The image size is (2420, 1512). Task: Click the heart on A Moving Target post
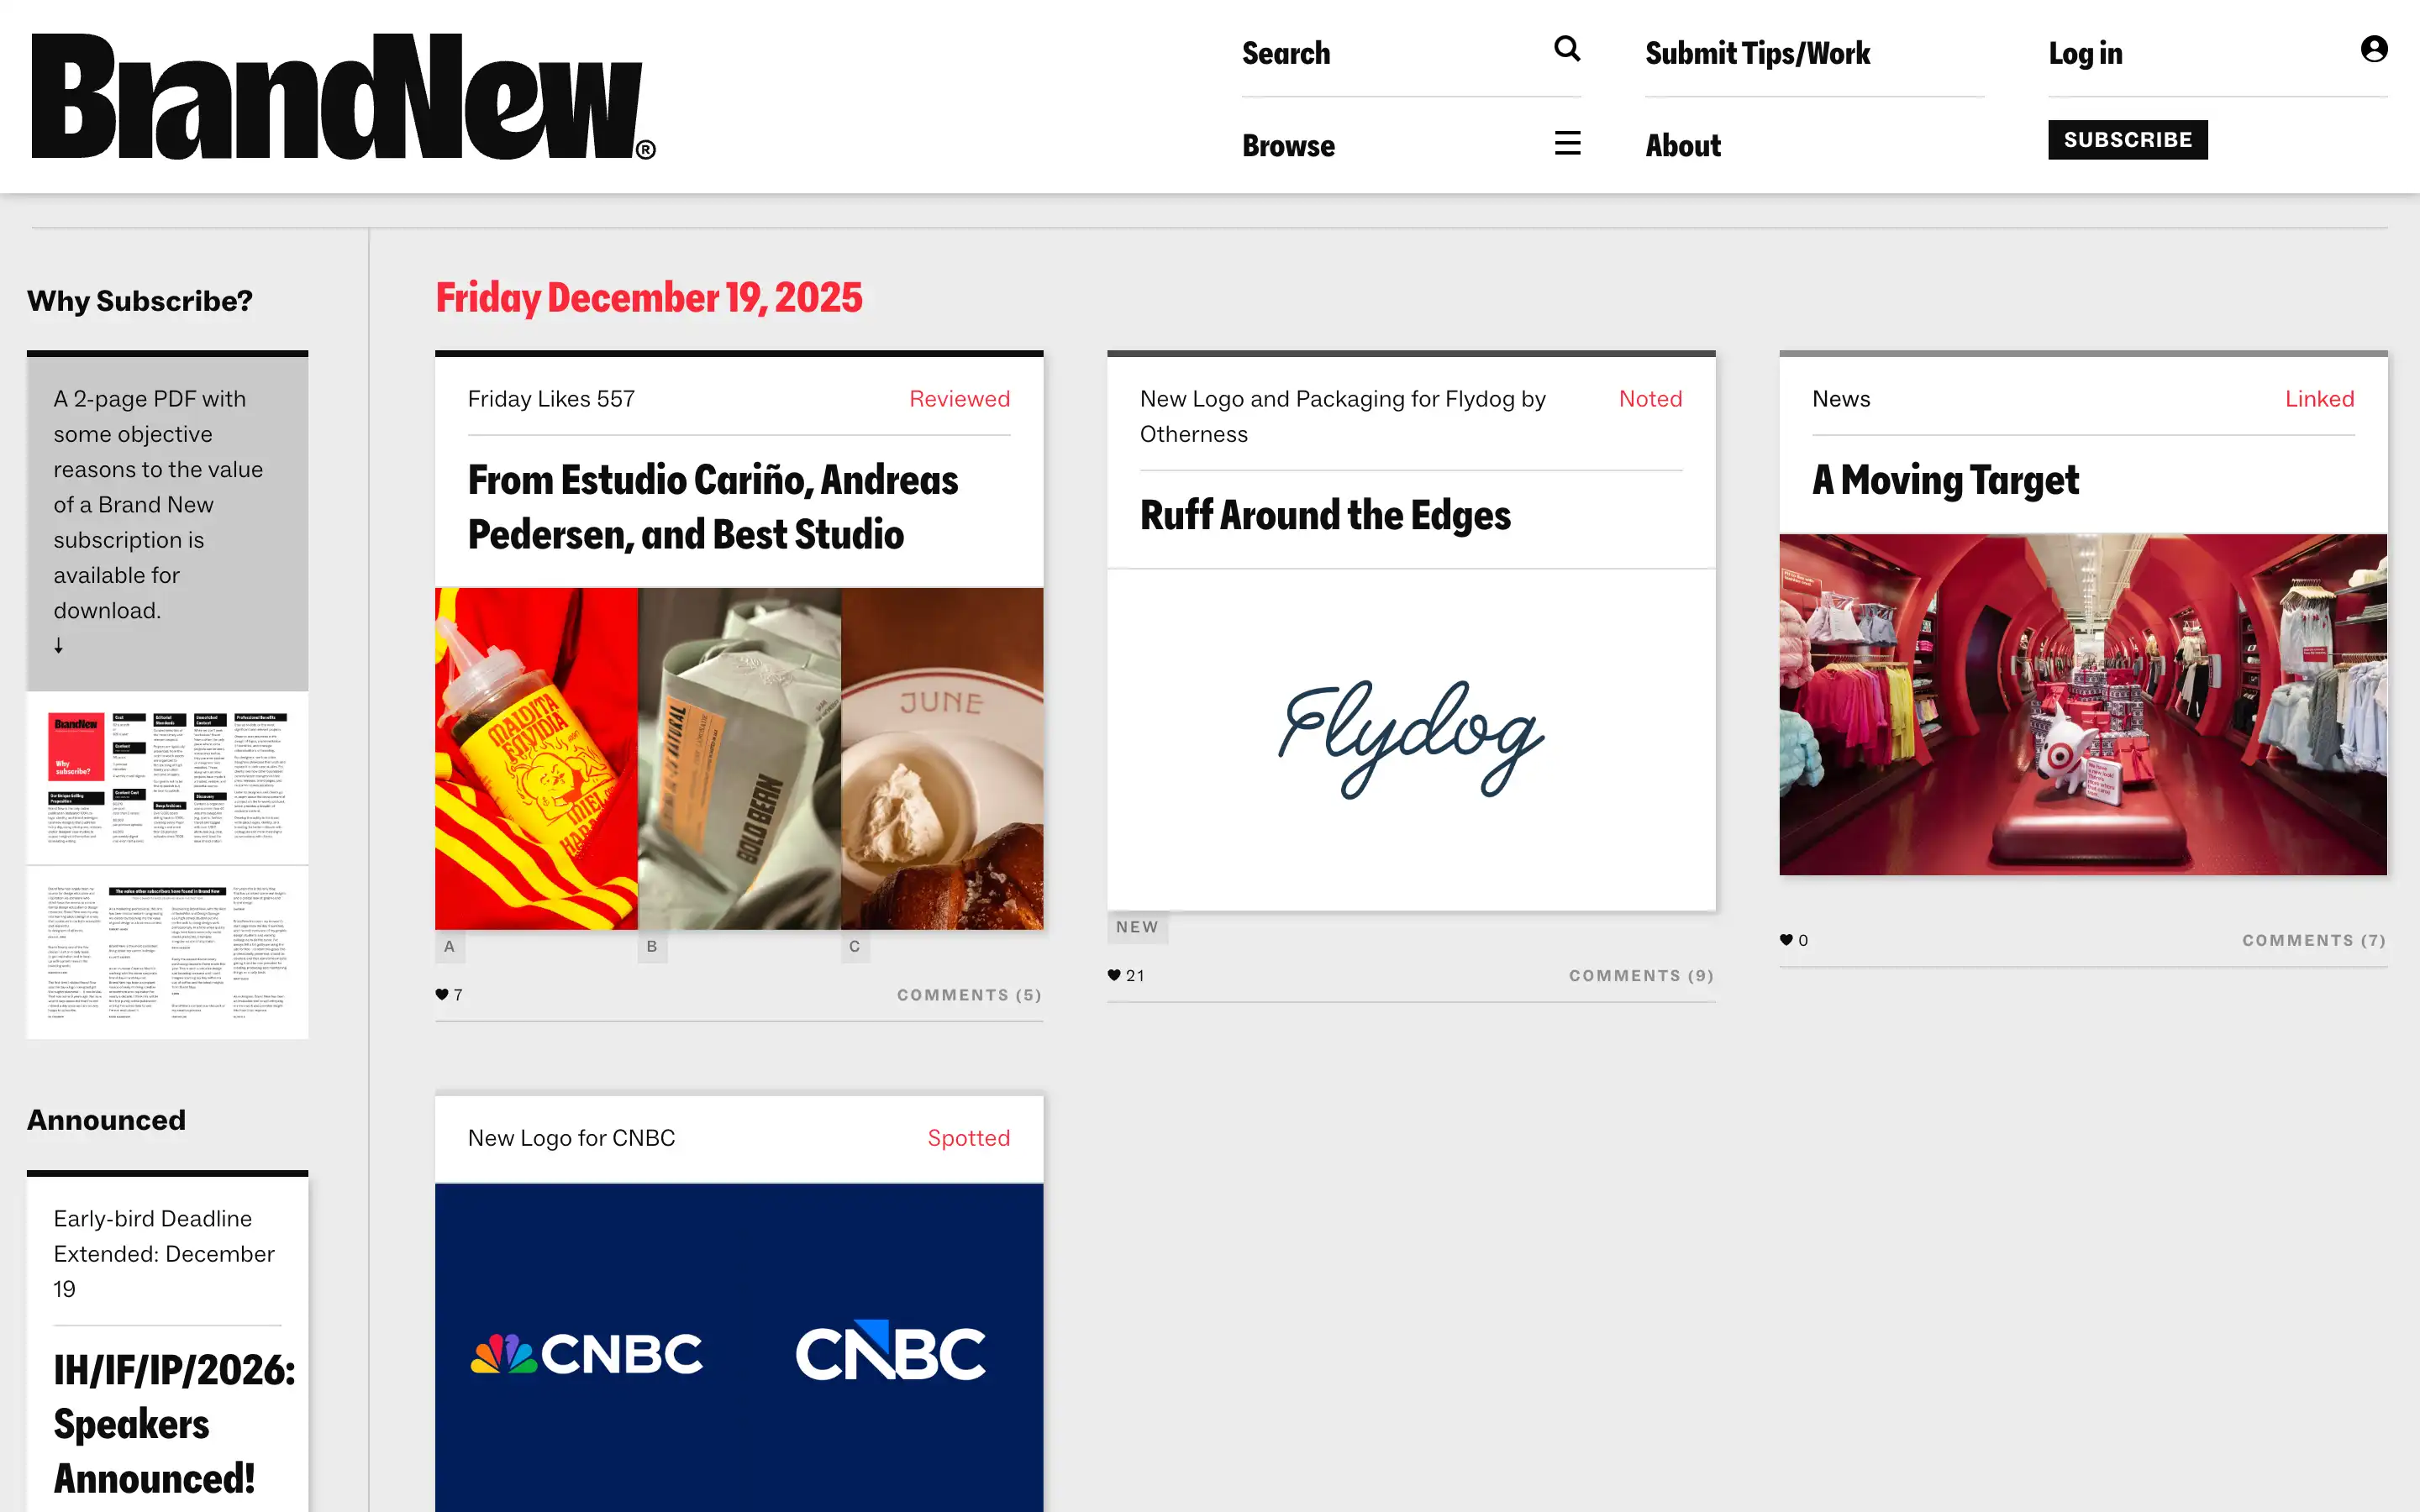(x=1787, y=939)
